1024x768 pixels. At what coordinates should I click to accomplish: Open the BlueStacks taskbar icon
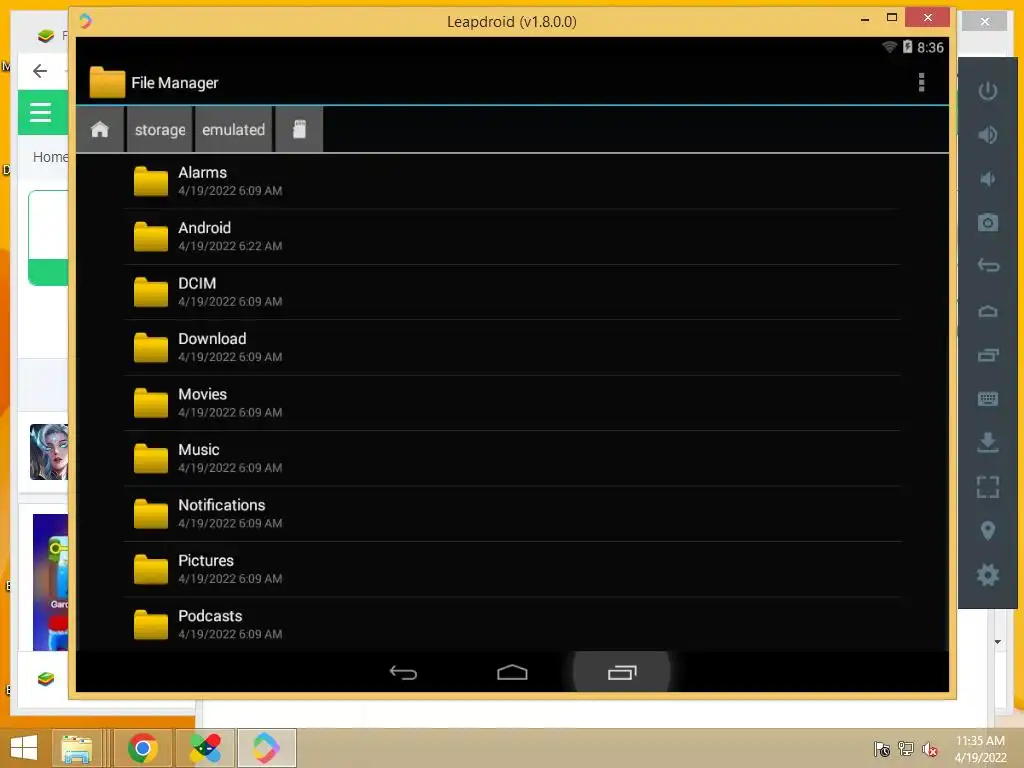tap(204, 748)
